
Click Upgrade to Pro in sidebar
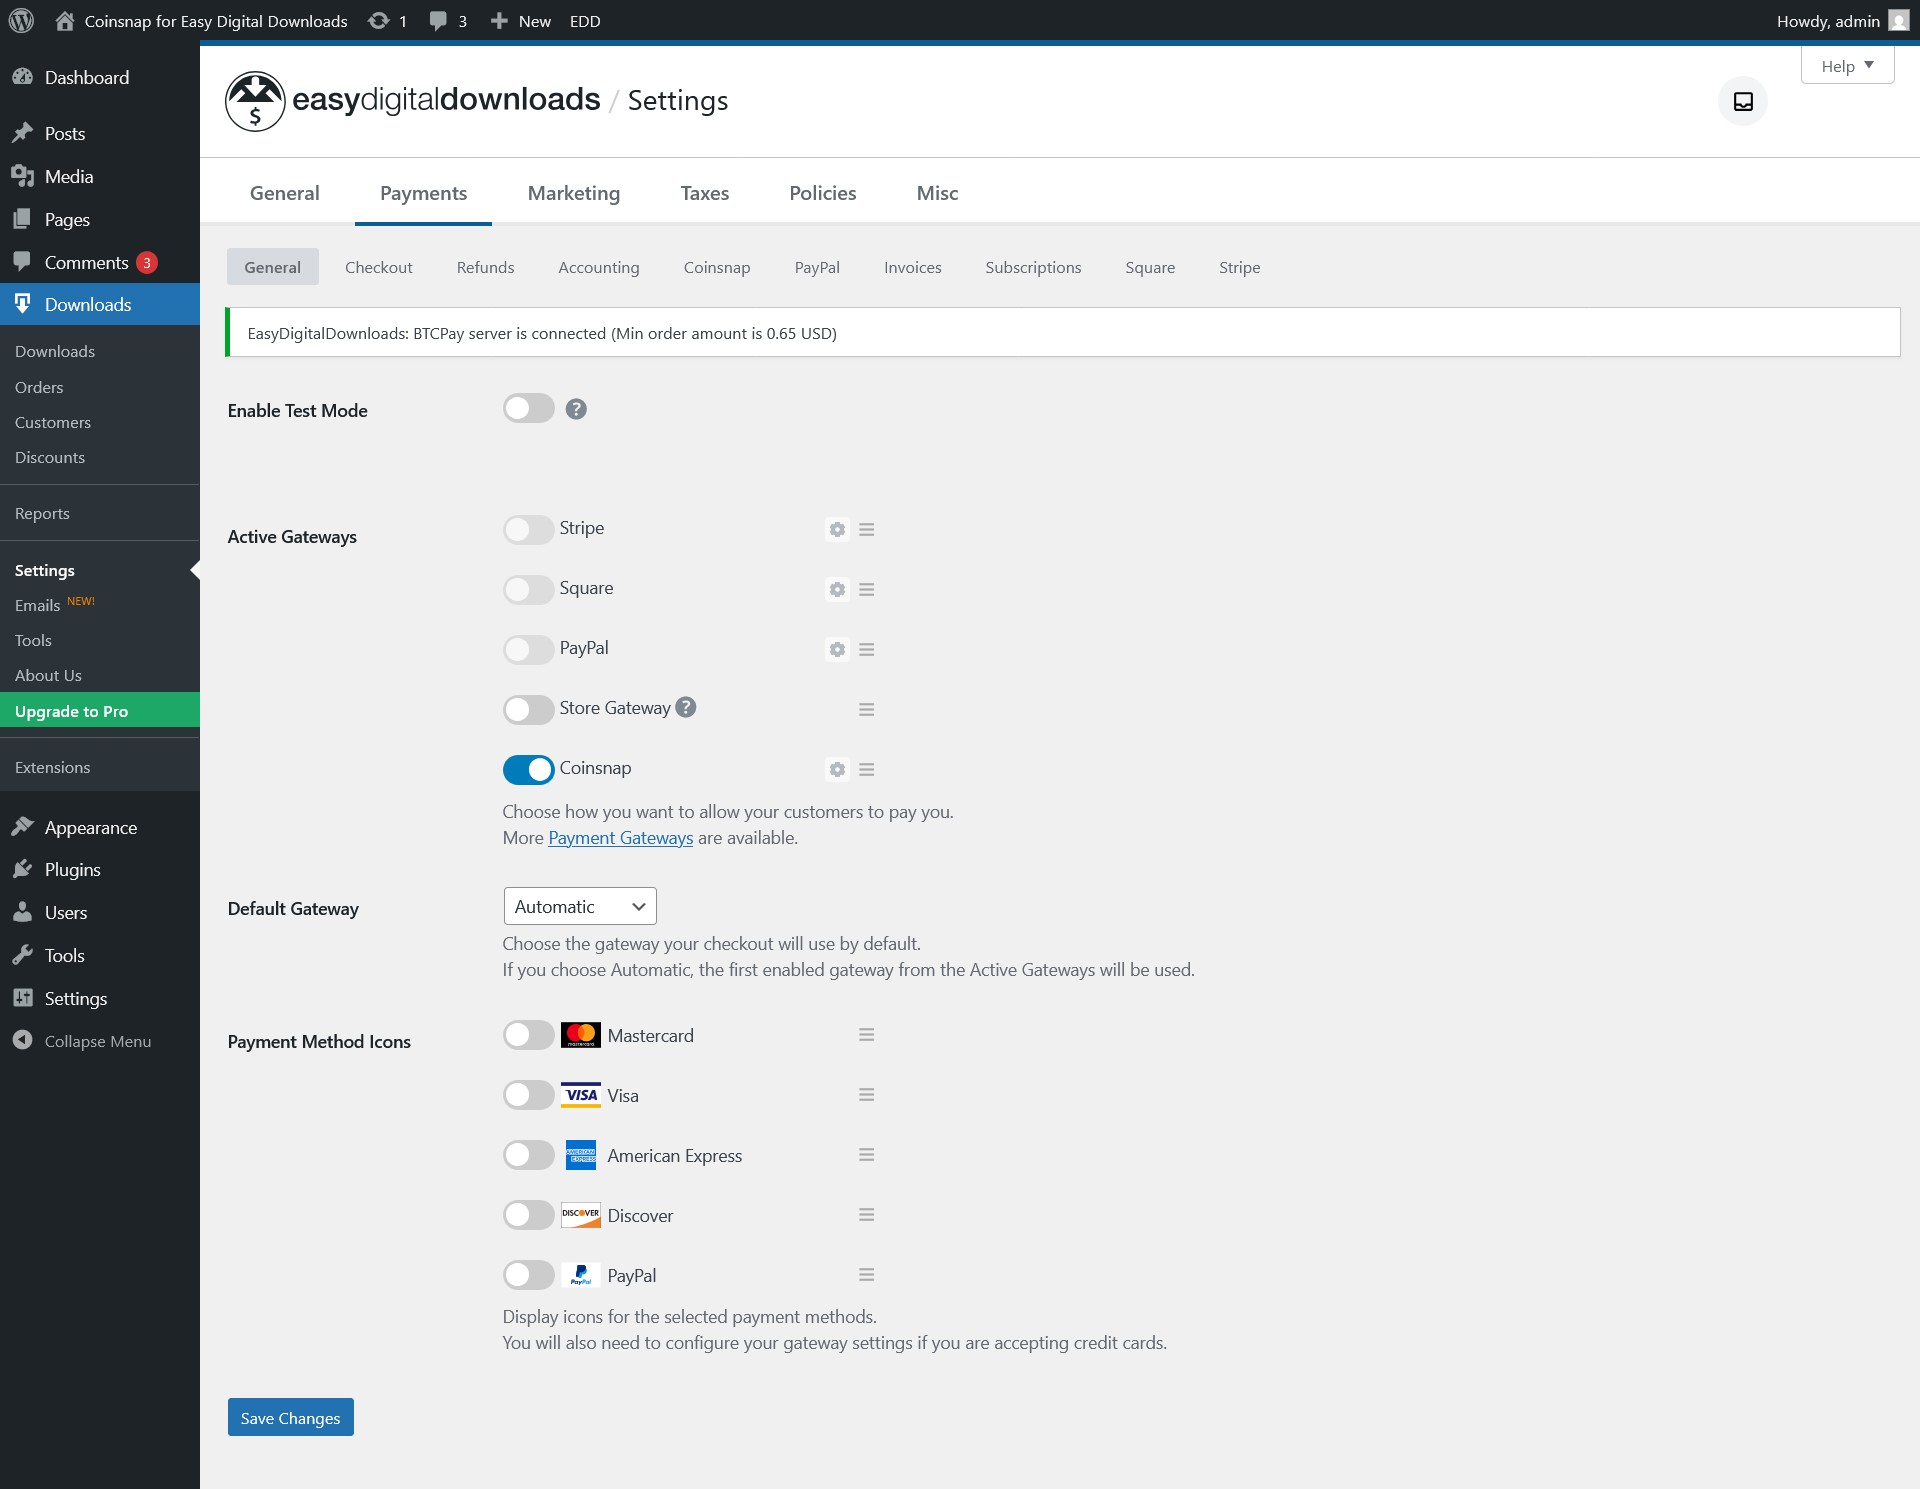[100, 710]
